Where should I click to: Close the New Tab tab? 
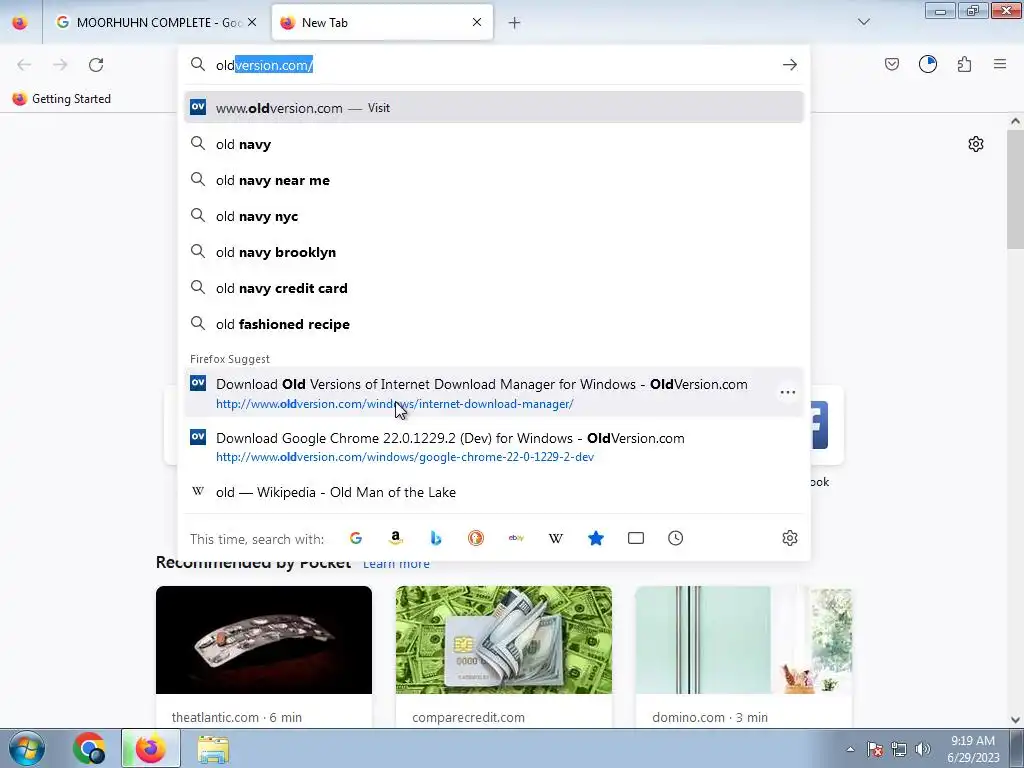477,22
